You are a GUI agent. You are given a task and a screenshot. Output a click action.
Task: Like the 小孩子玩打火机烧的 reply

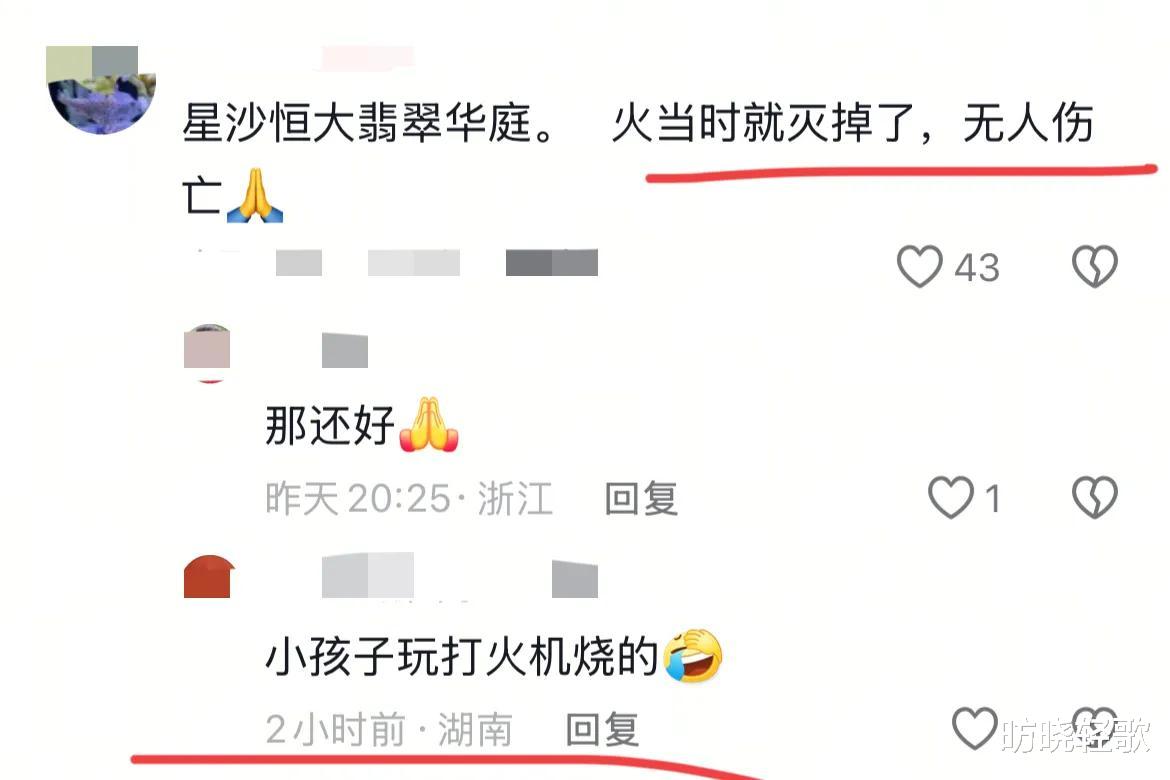(x=975, y=728)
